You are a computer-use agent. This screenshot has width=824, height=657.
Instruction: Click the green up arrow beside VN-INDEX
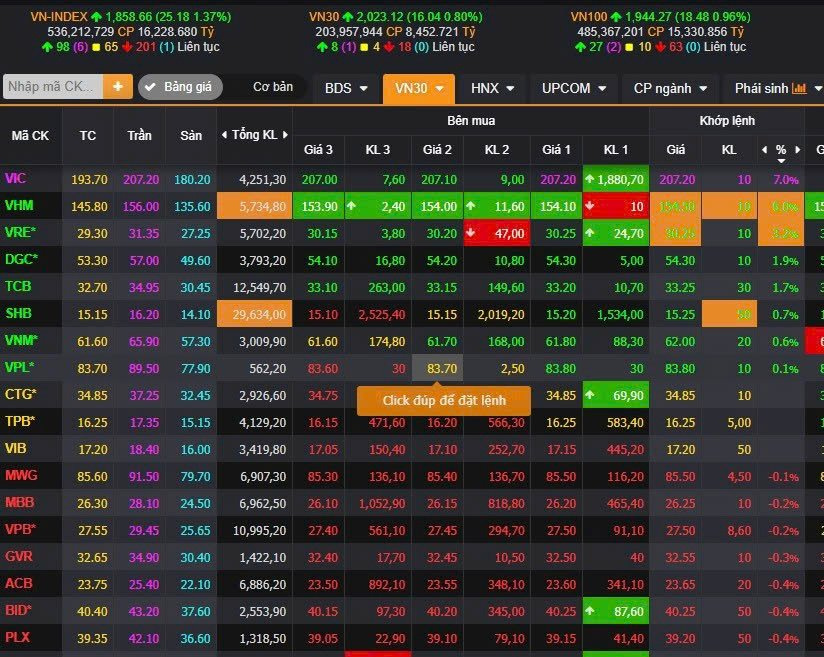coord(96,17)
